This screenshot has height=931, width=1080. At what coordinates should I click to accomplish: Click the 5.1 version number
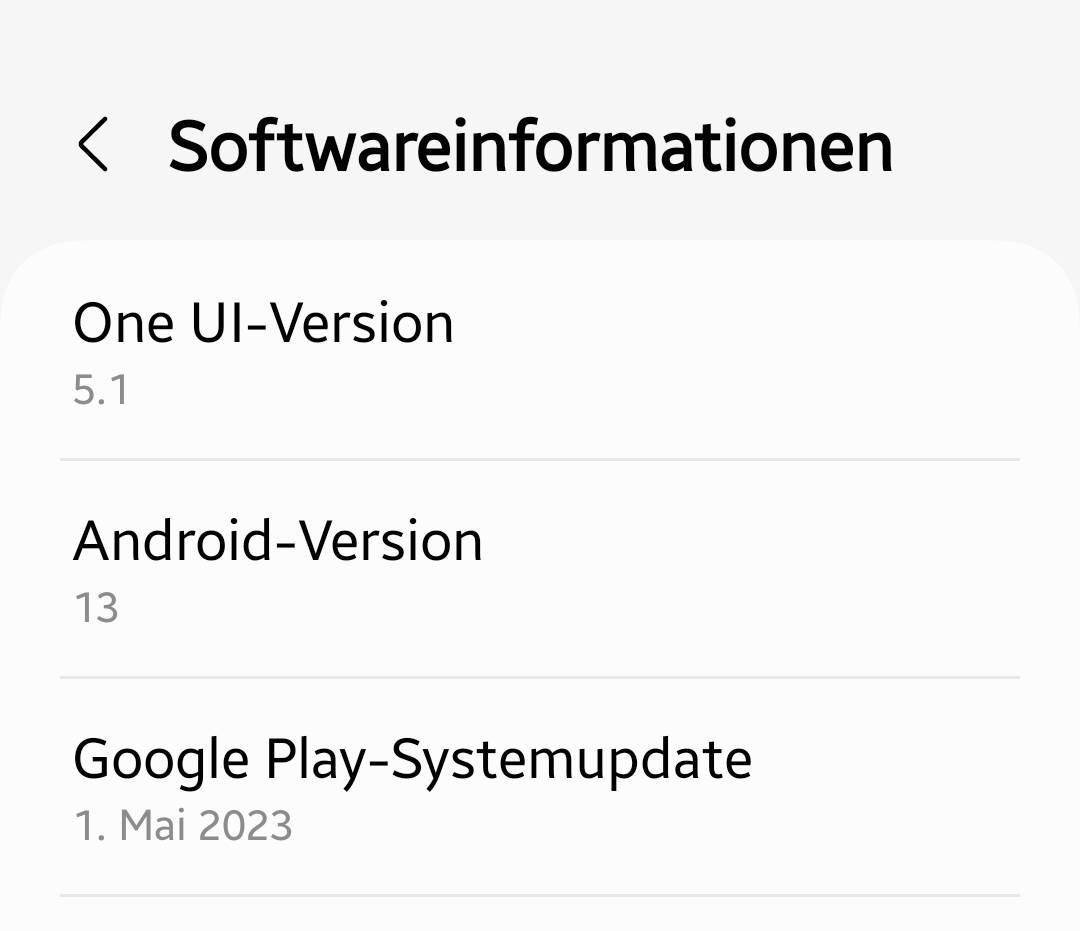pyautogui.click(x=101, y=390)
